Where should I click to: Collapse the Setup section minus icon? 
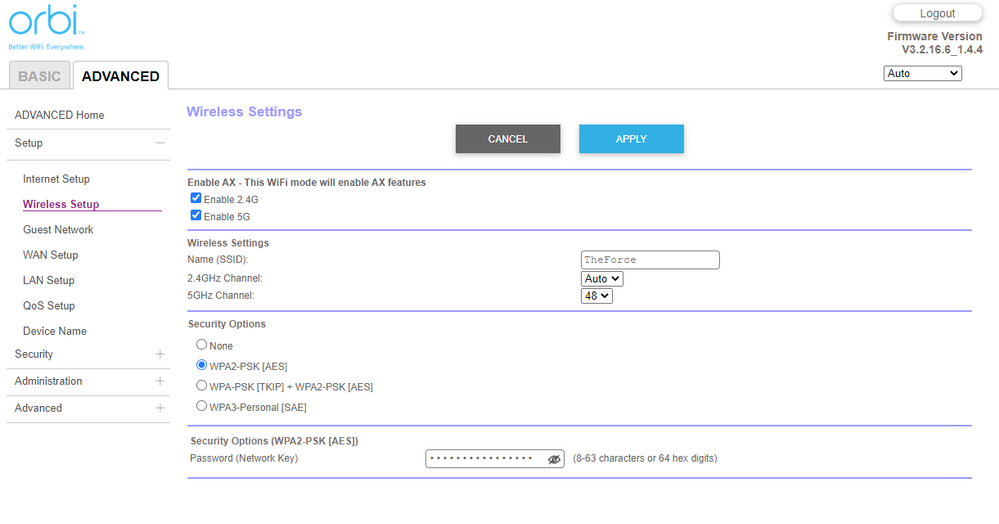[160, 143]
